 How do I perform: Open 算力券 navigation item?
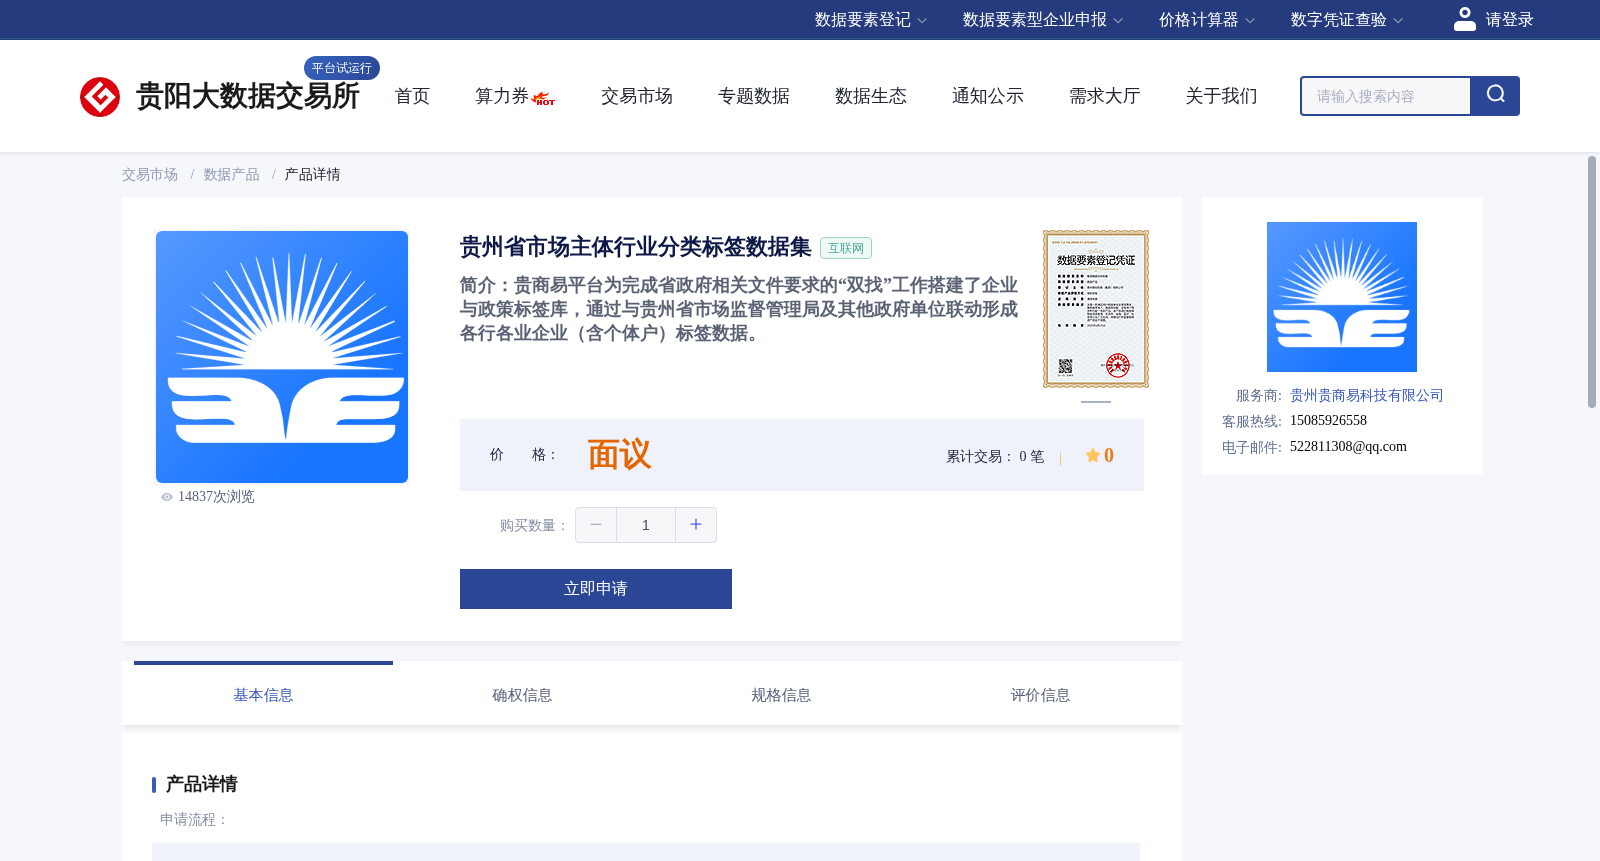click(502, 96)
